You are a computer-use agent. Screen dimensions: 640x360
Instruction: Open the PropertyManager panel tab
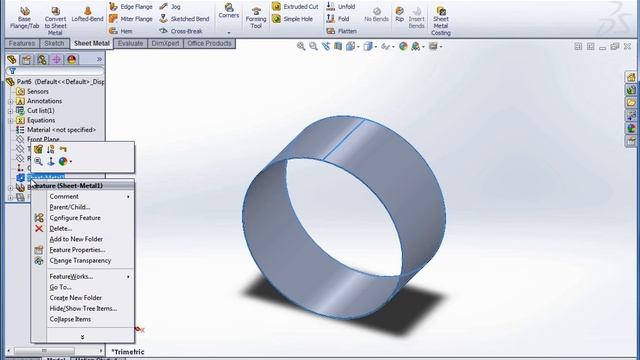[27, 60]
